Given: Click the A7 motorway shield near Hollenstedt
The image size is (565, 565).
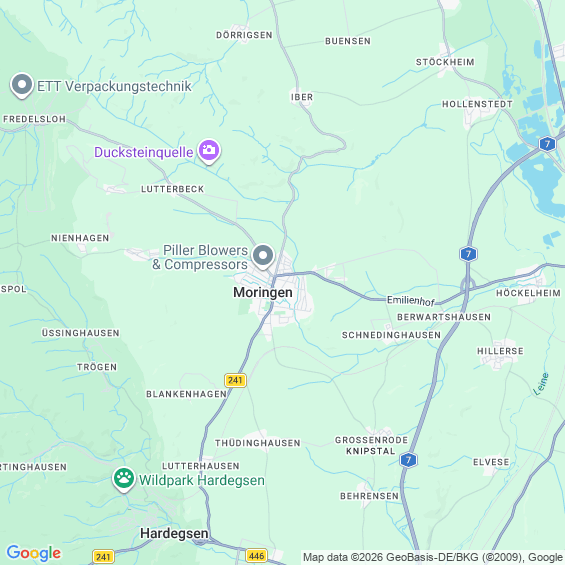Looking at the screenshot, I should tap(547, 144).
